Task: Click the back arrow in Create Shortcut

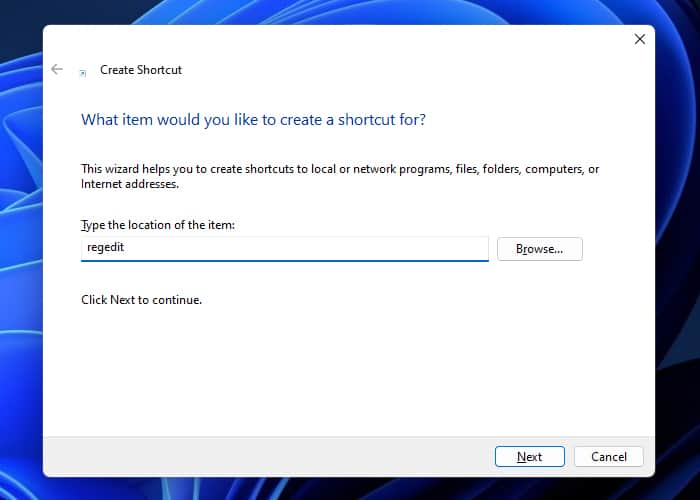Action: point(57,69)
